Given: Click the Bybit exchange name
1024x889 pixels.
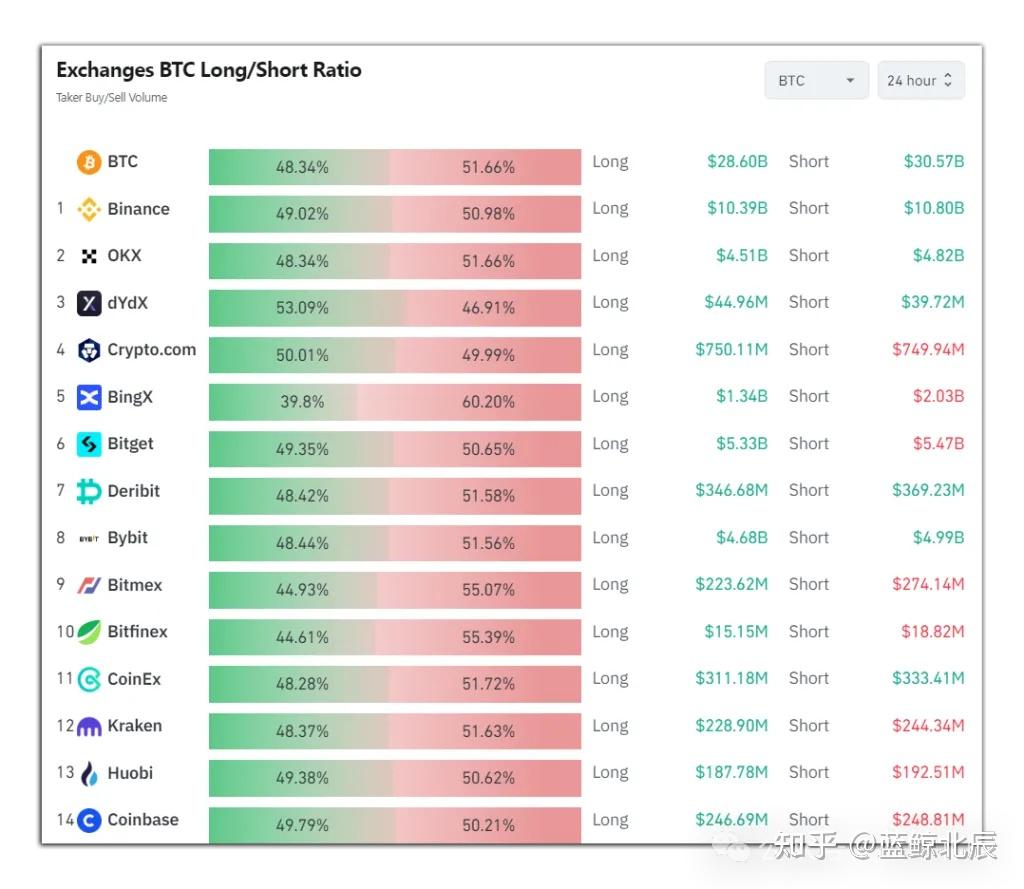Looking at the screenshot, I should (x=128, y=538).
